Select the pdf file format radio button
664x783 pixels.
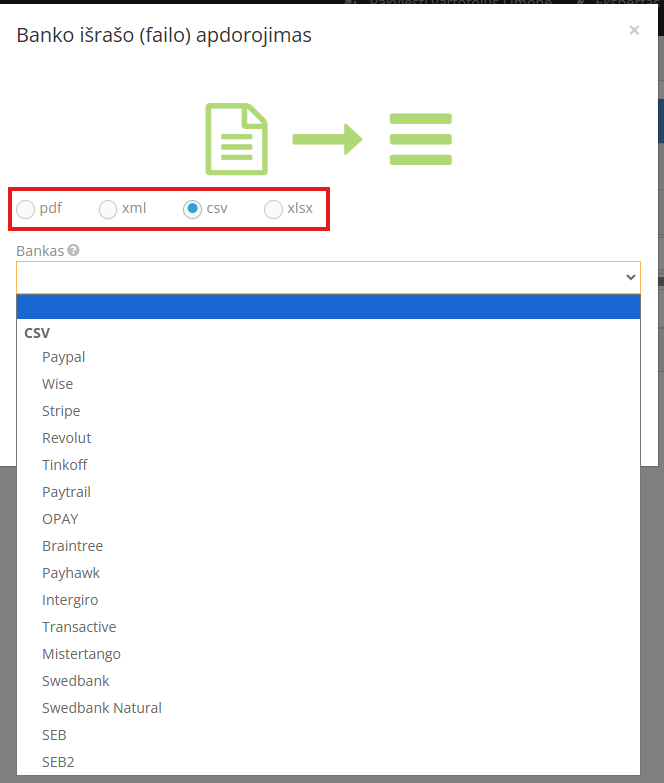25,209
